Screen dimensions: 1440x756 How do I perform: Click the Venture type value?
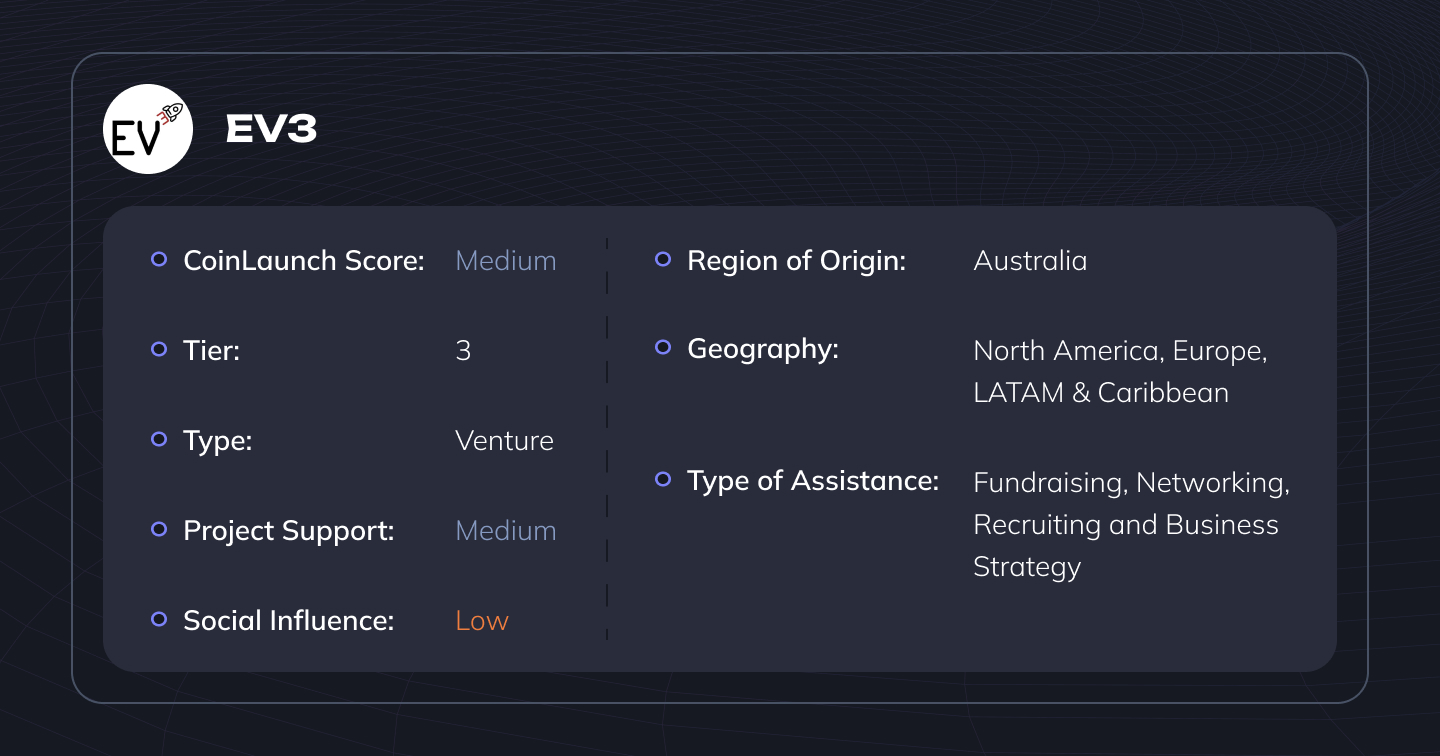[504, 441]
